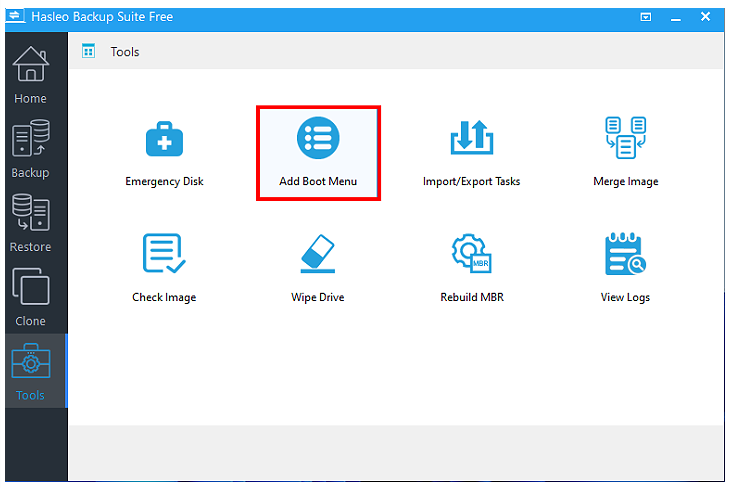This screenshot has height=488, width=736.
Task: Go to Home in sidebar
Action: 31,75
